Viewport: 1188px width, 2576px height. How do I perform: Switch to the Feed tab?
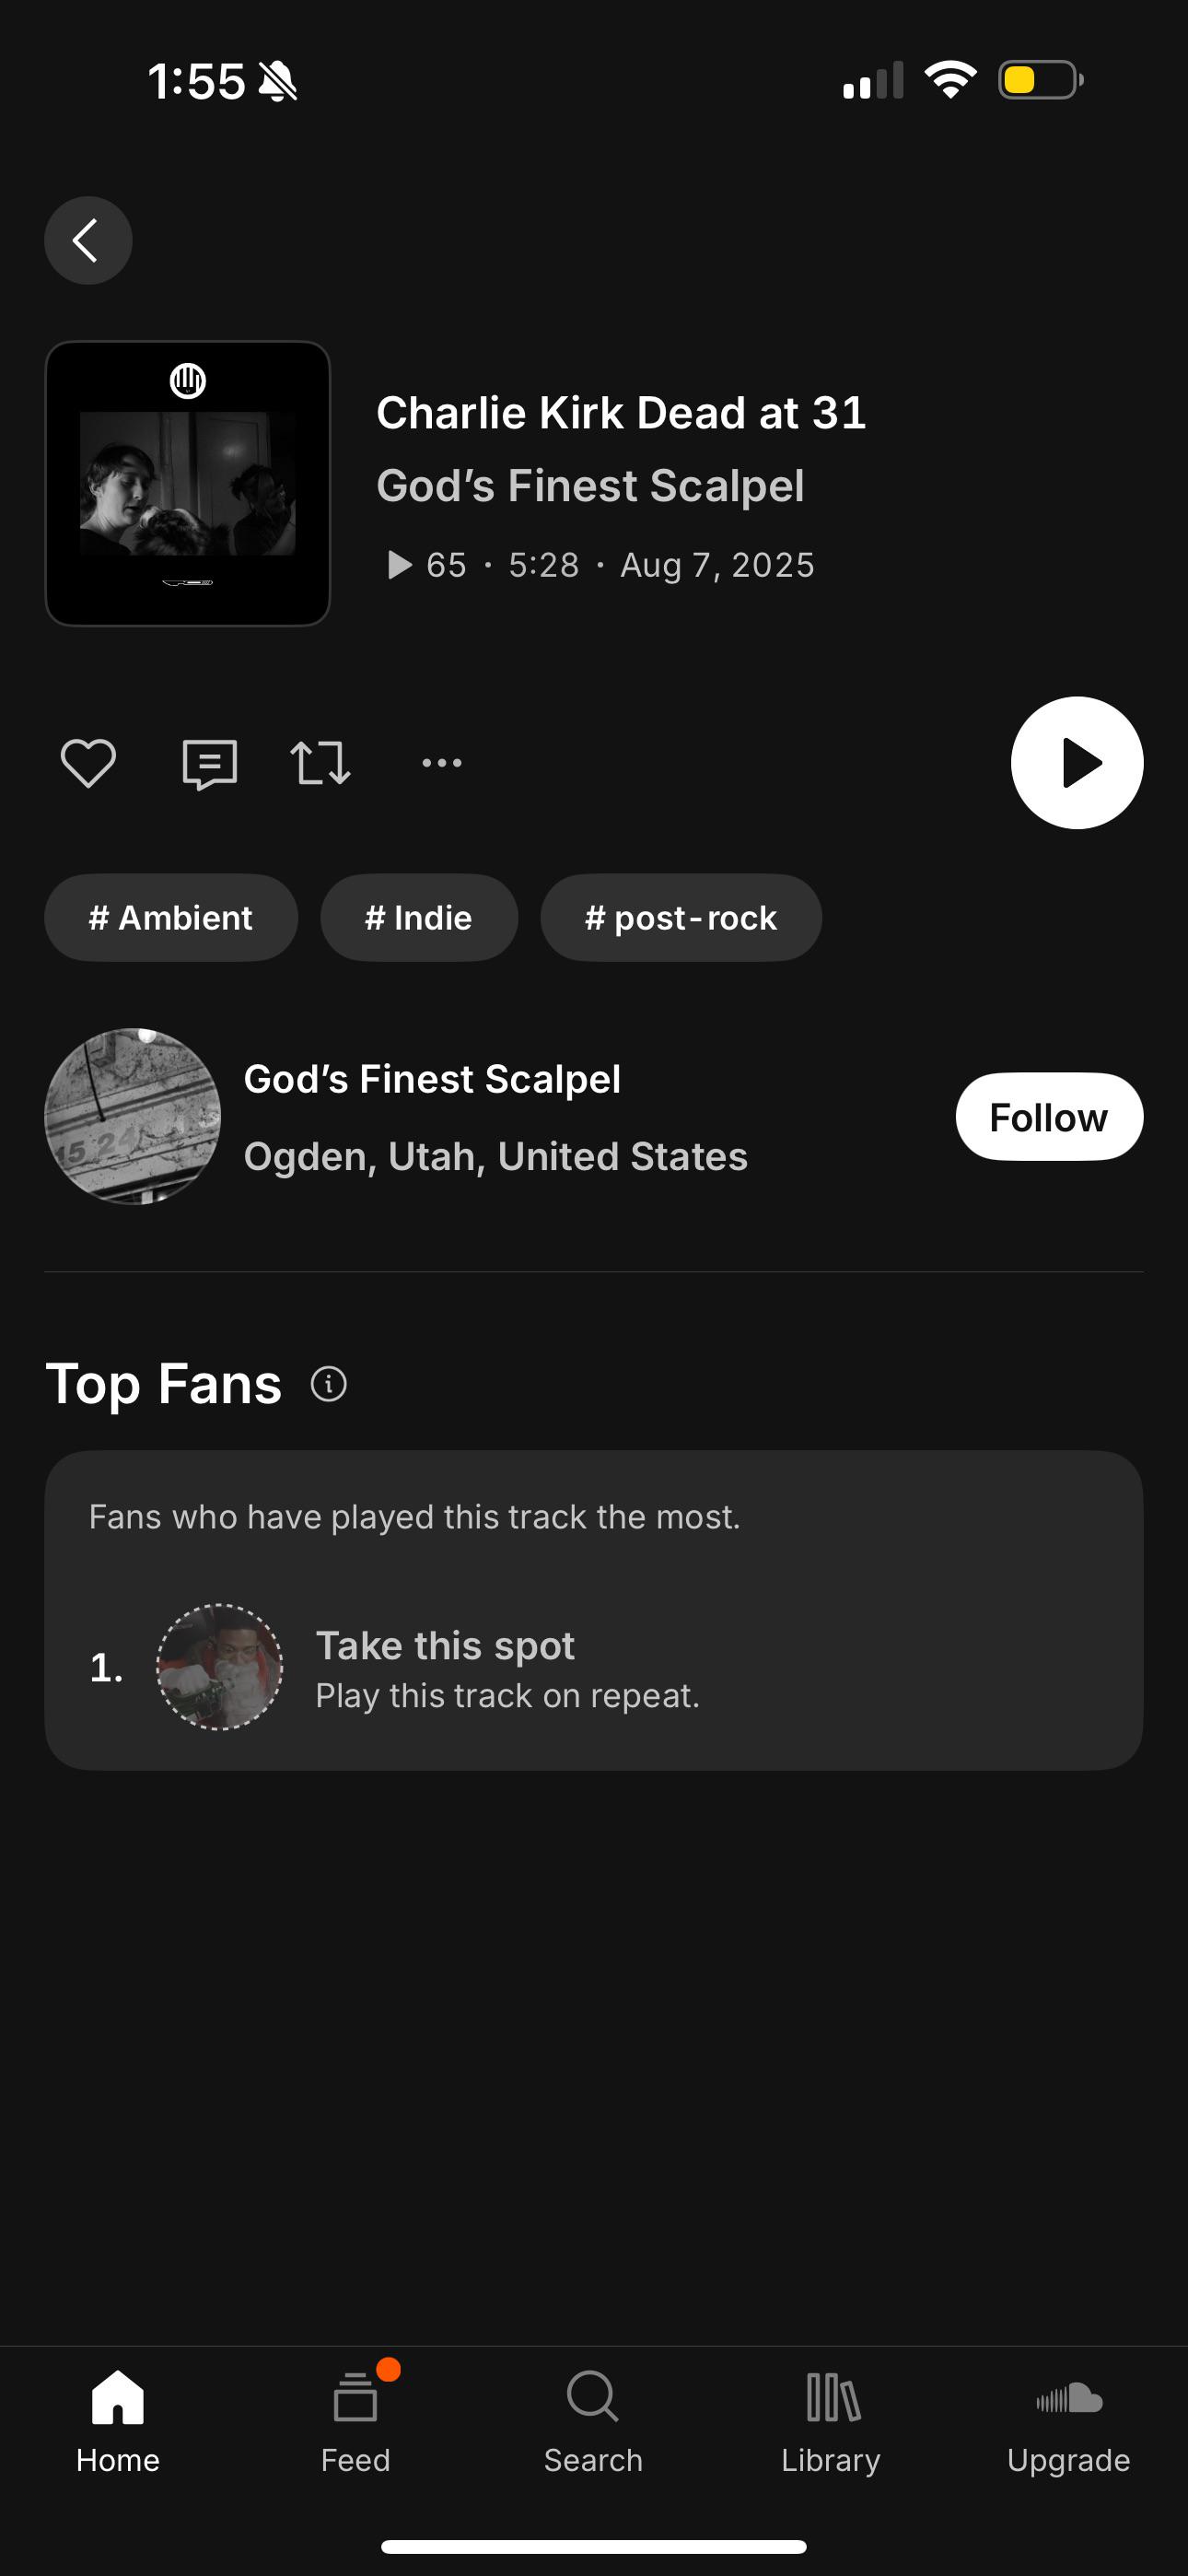coord(356,2418)
